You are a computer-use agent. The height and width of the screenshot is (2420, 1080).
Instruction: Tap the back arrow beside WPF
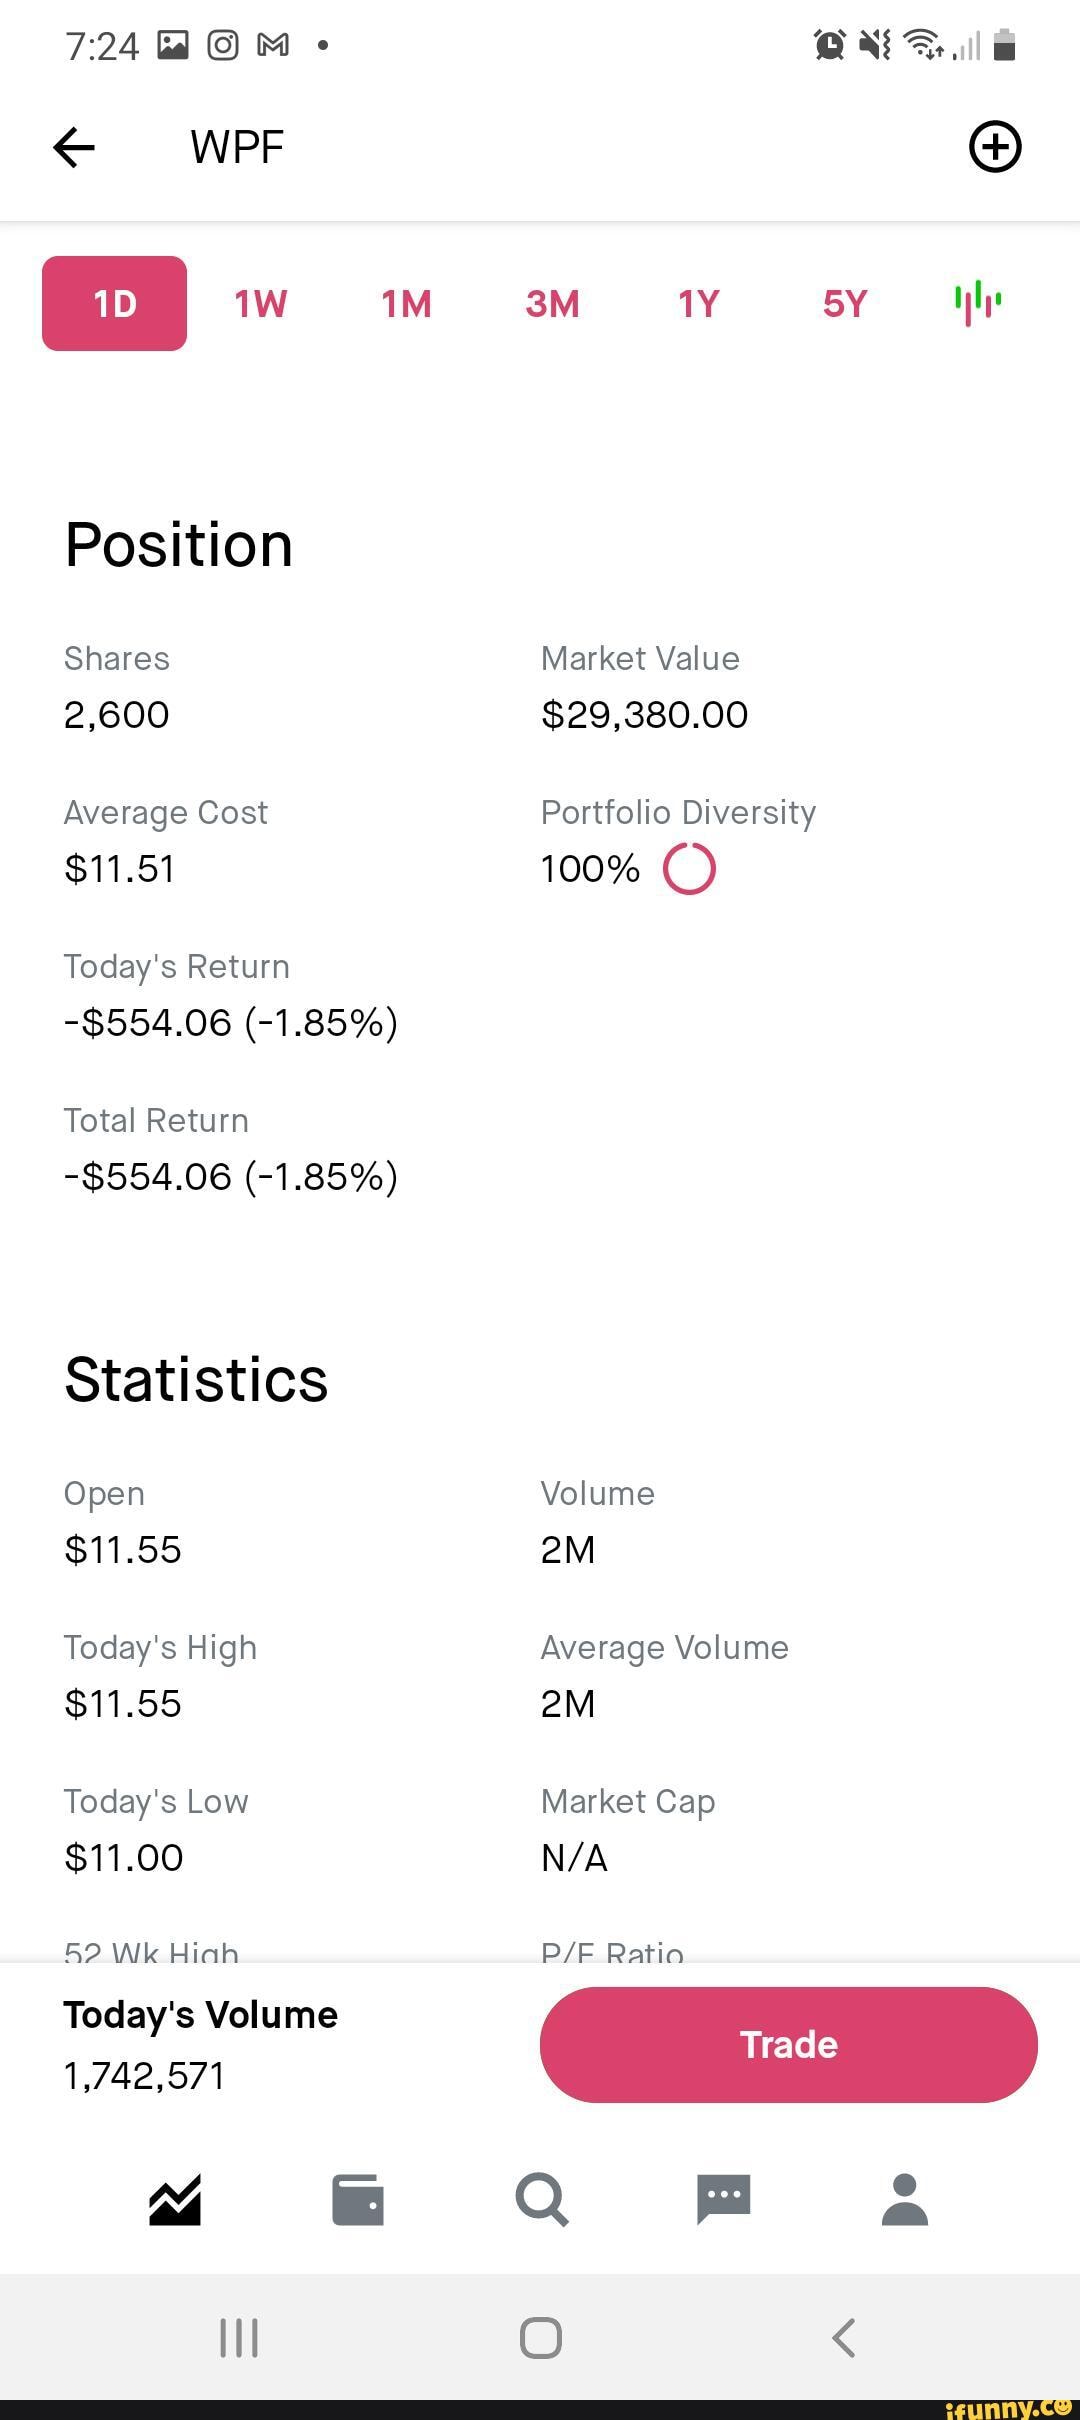tap(74, 148)
